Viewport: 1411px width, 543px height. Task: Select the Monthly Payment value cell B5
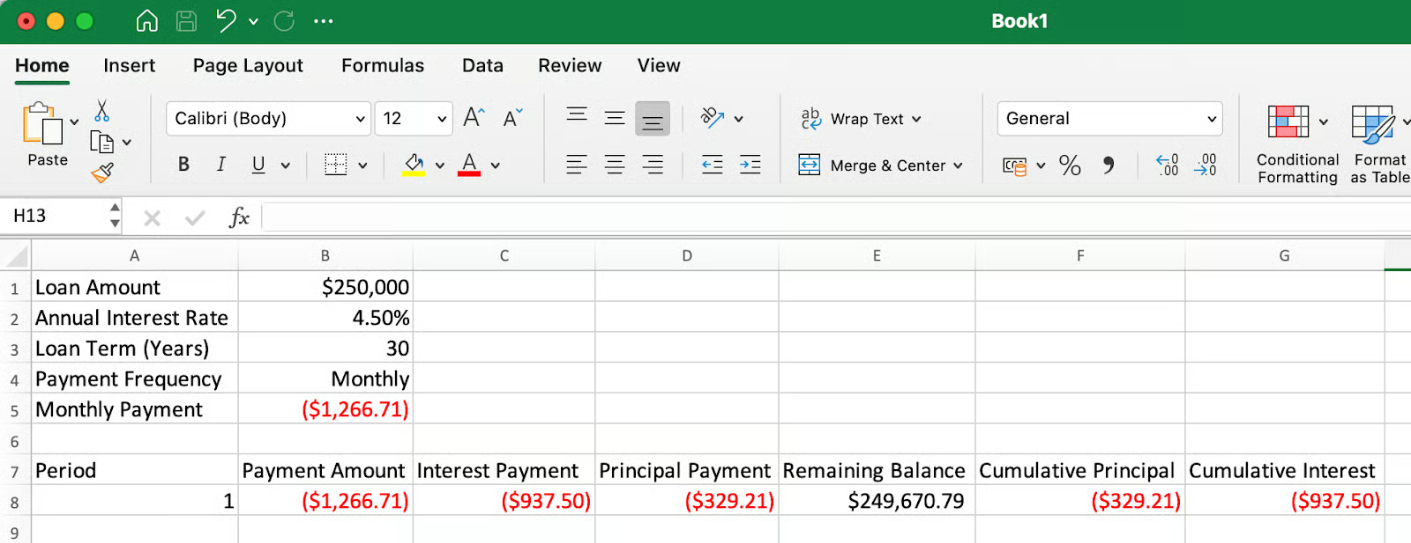(325, 409)
